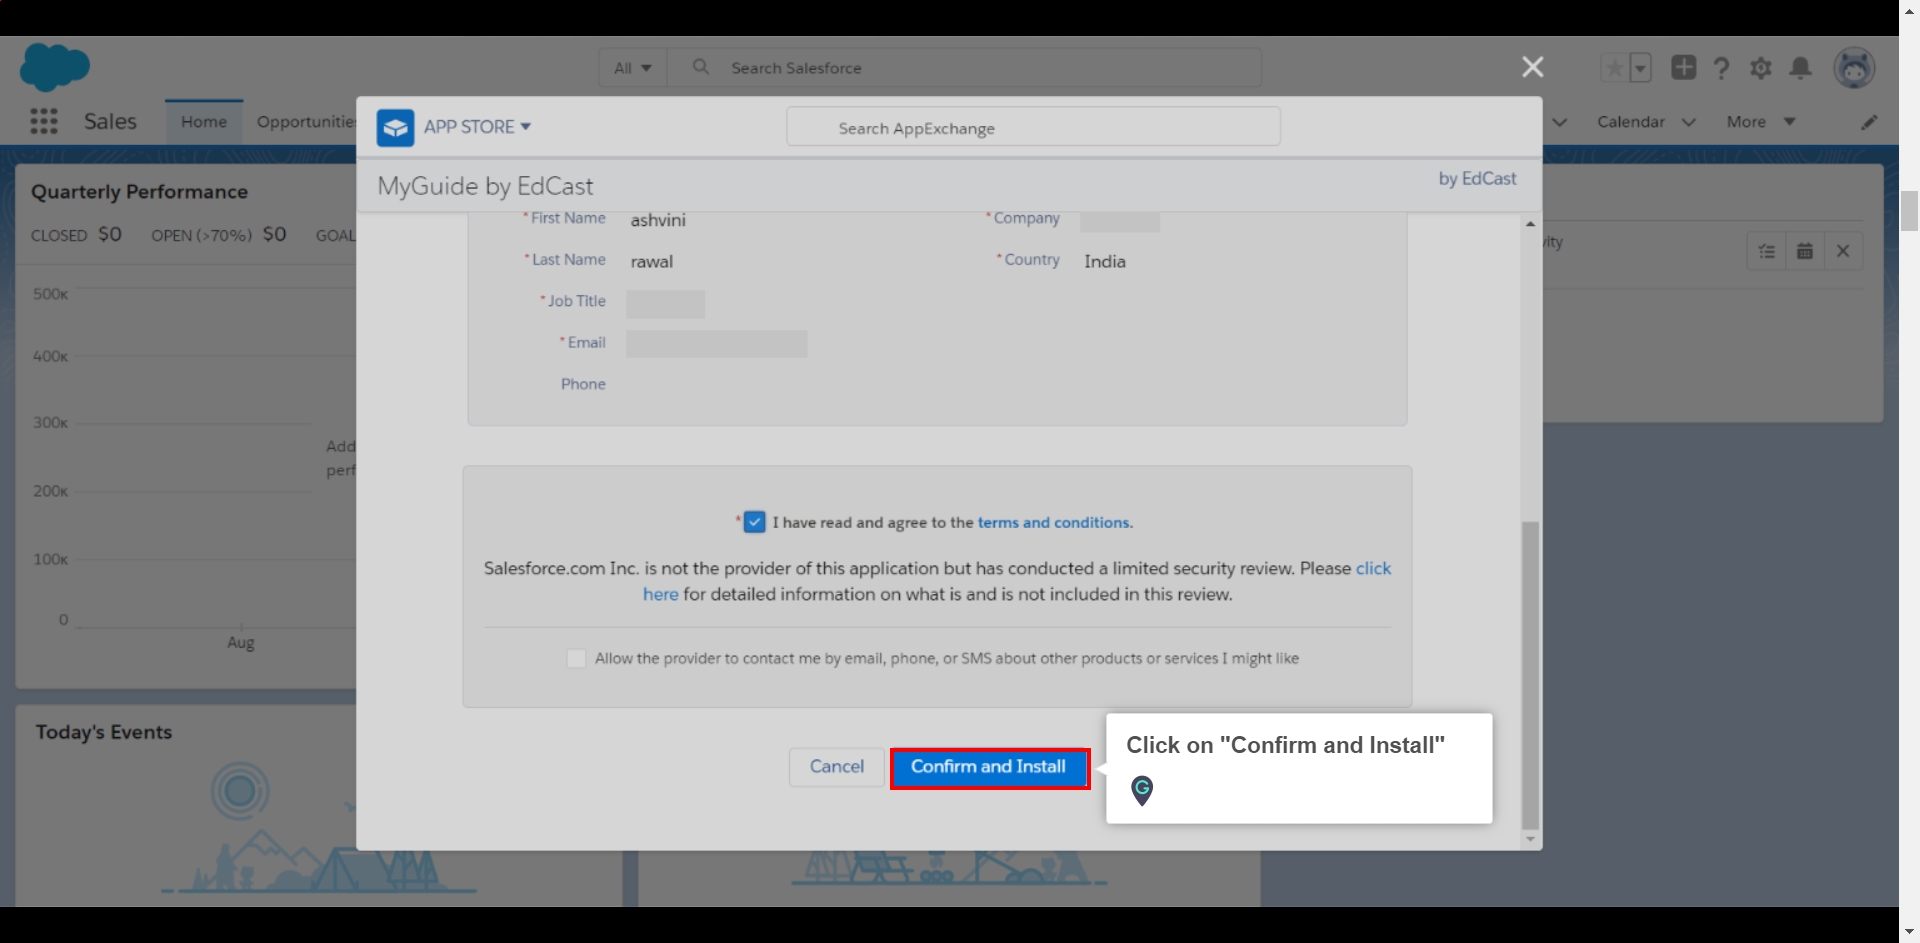Viewport: 1920px width, 943px height.
Task: Open the help question mark icon
Action: (x=1721, y=68)
